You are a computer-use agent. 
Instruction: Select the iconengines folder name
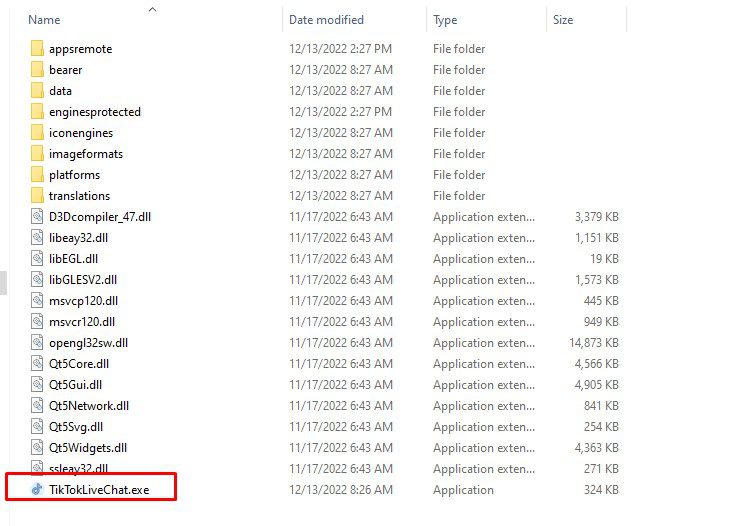81,133
